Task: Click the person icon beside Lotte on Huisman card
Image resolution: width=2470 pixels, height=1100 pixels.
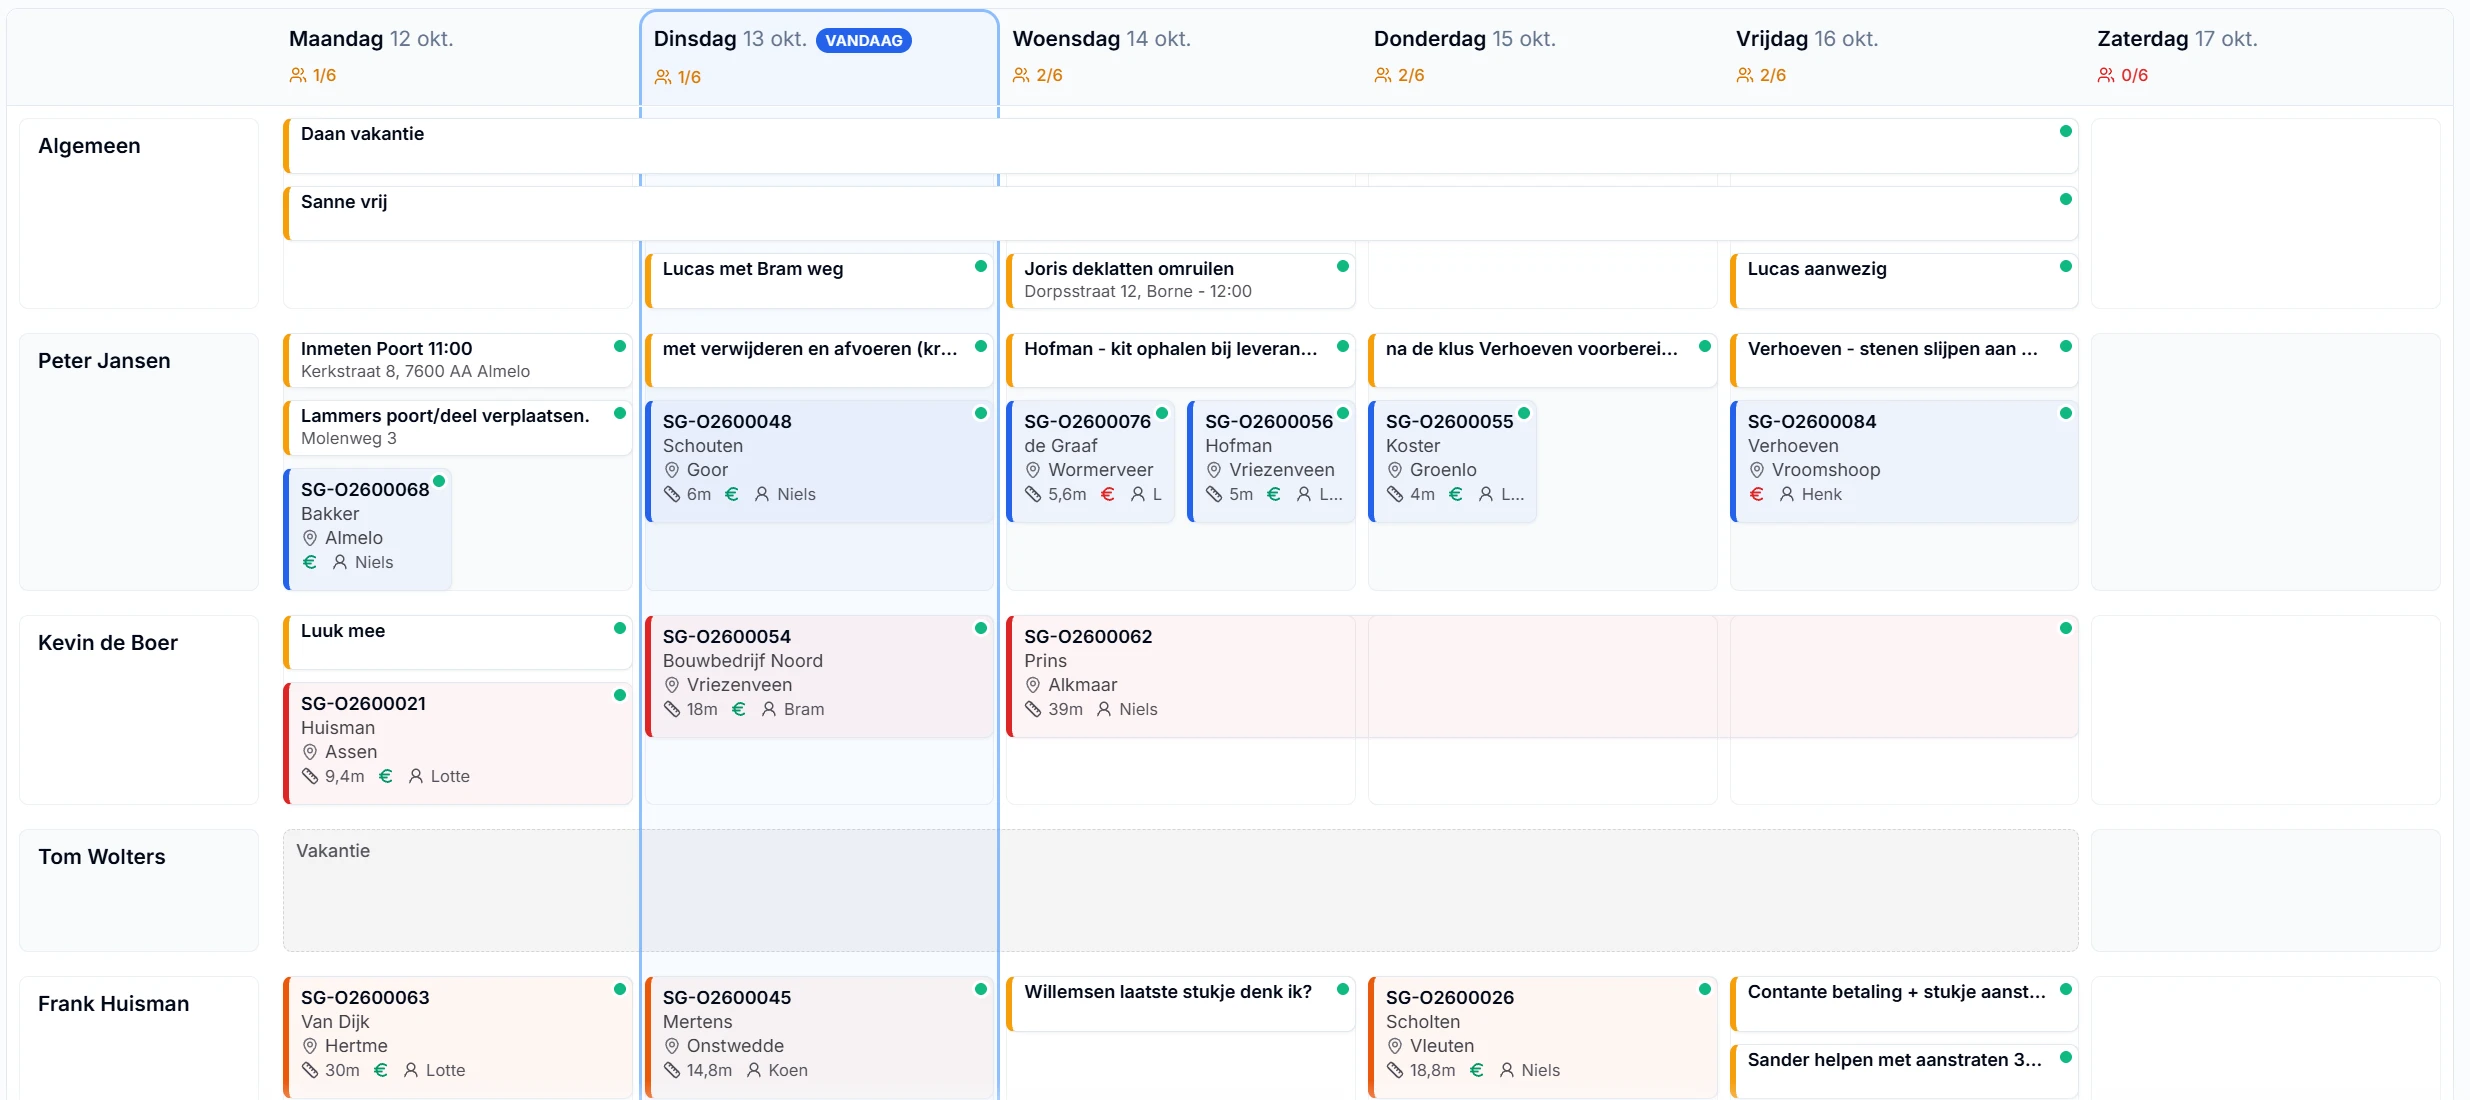Action: 416,776
